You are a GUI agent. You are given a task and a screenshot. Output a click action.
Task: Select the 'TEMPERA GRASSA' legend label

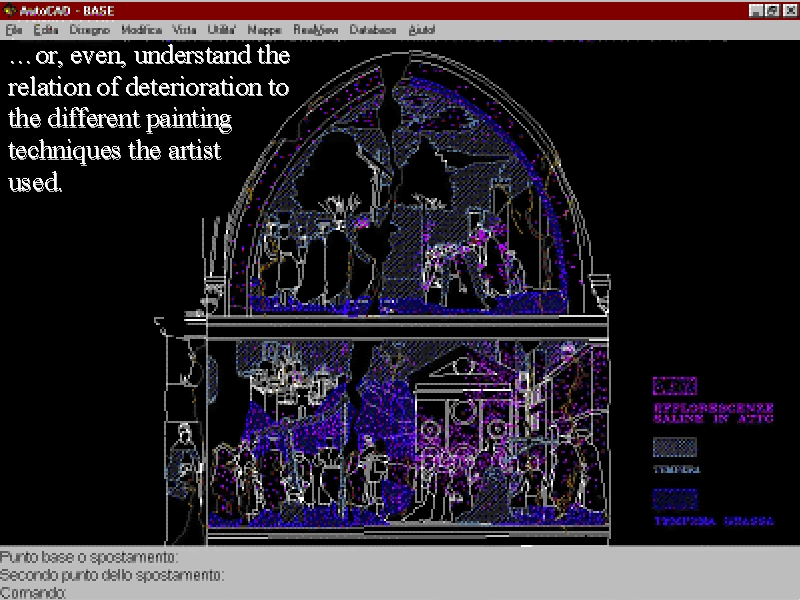point(714,521)
